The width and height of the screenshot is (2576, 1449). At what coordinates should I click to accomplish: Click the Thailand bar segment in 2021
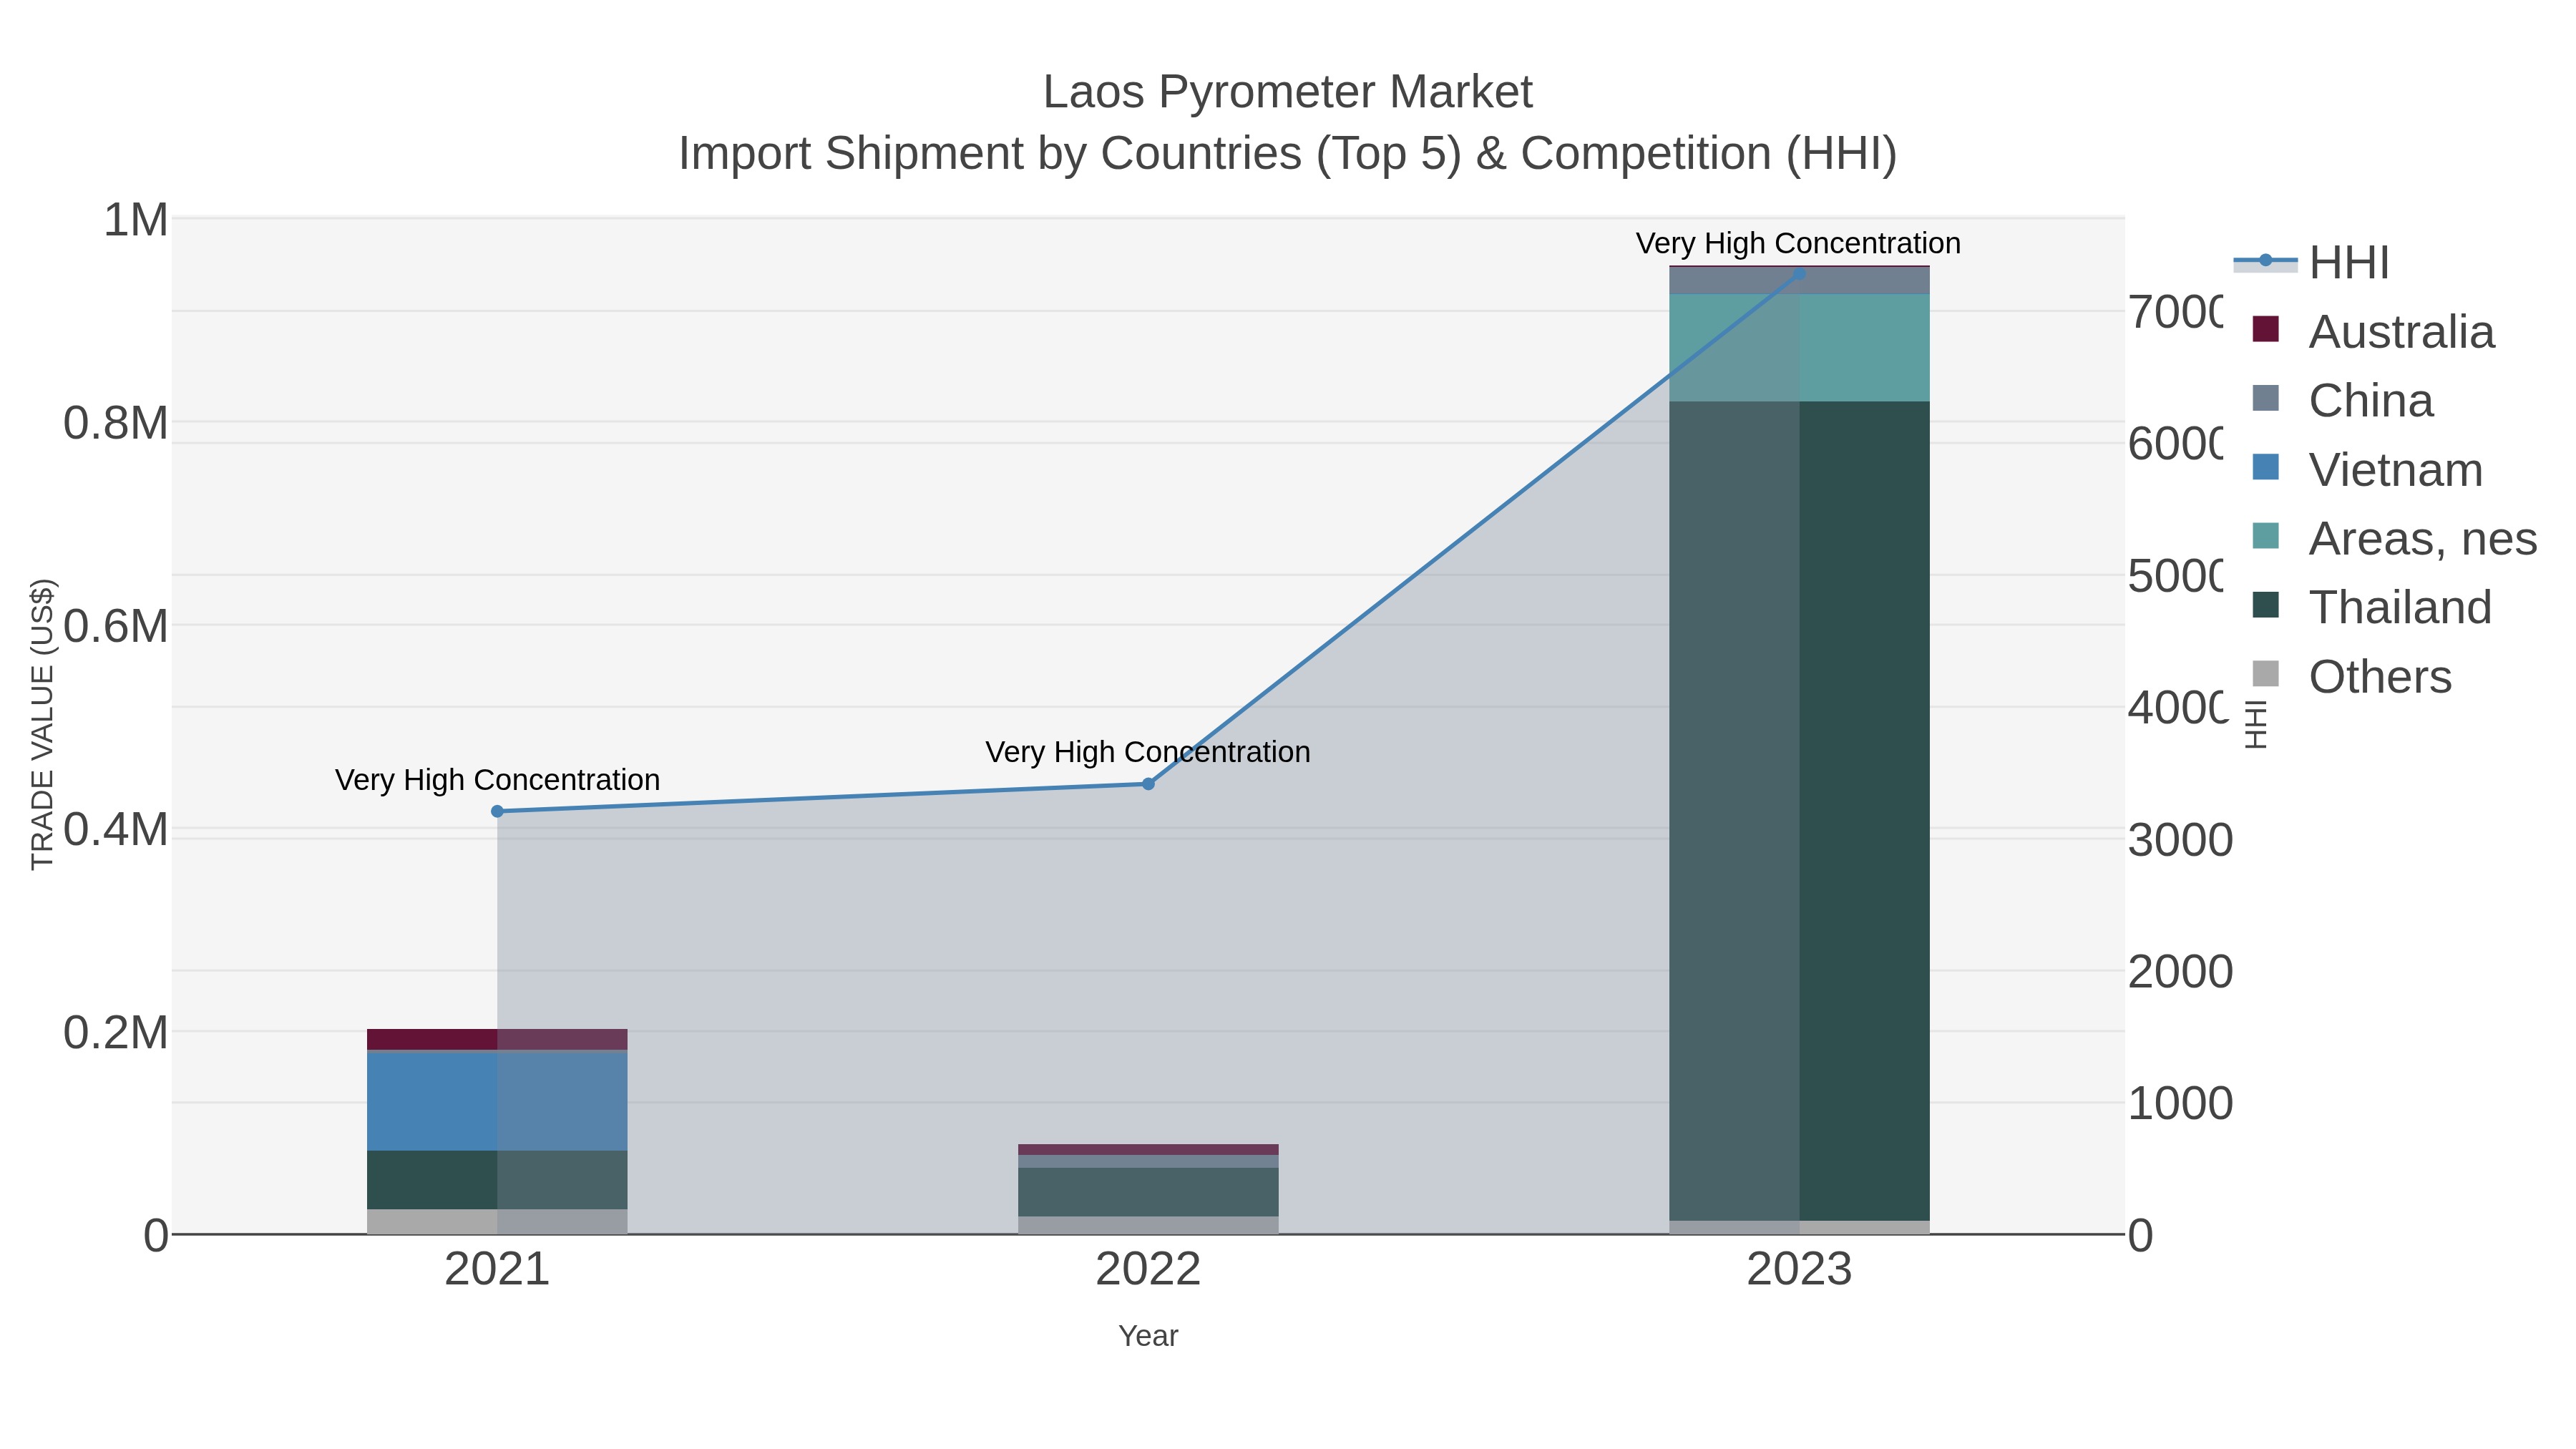click(x=497, y=1180)
